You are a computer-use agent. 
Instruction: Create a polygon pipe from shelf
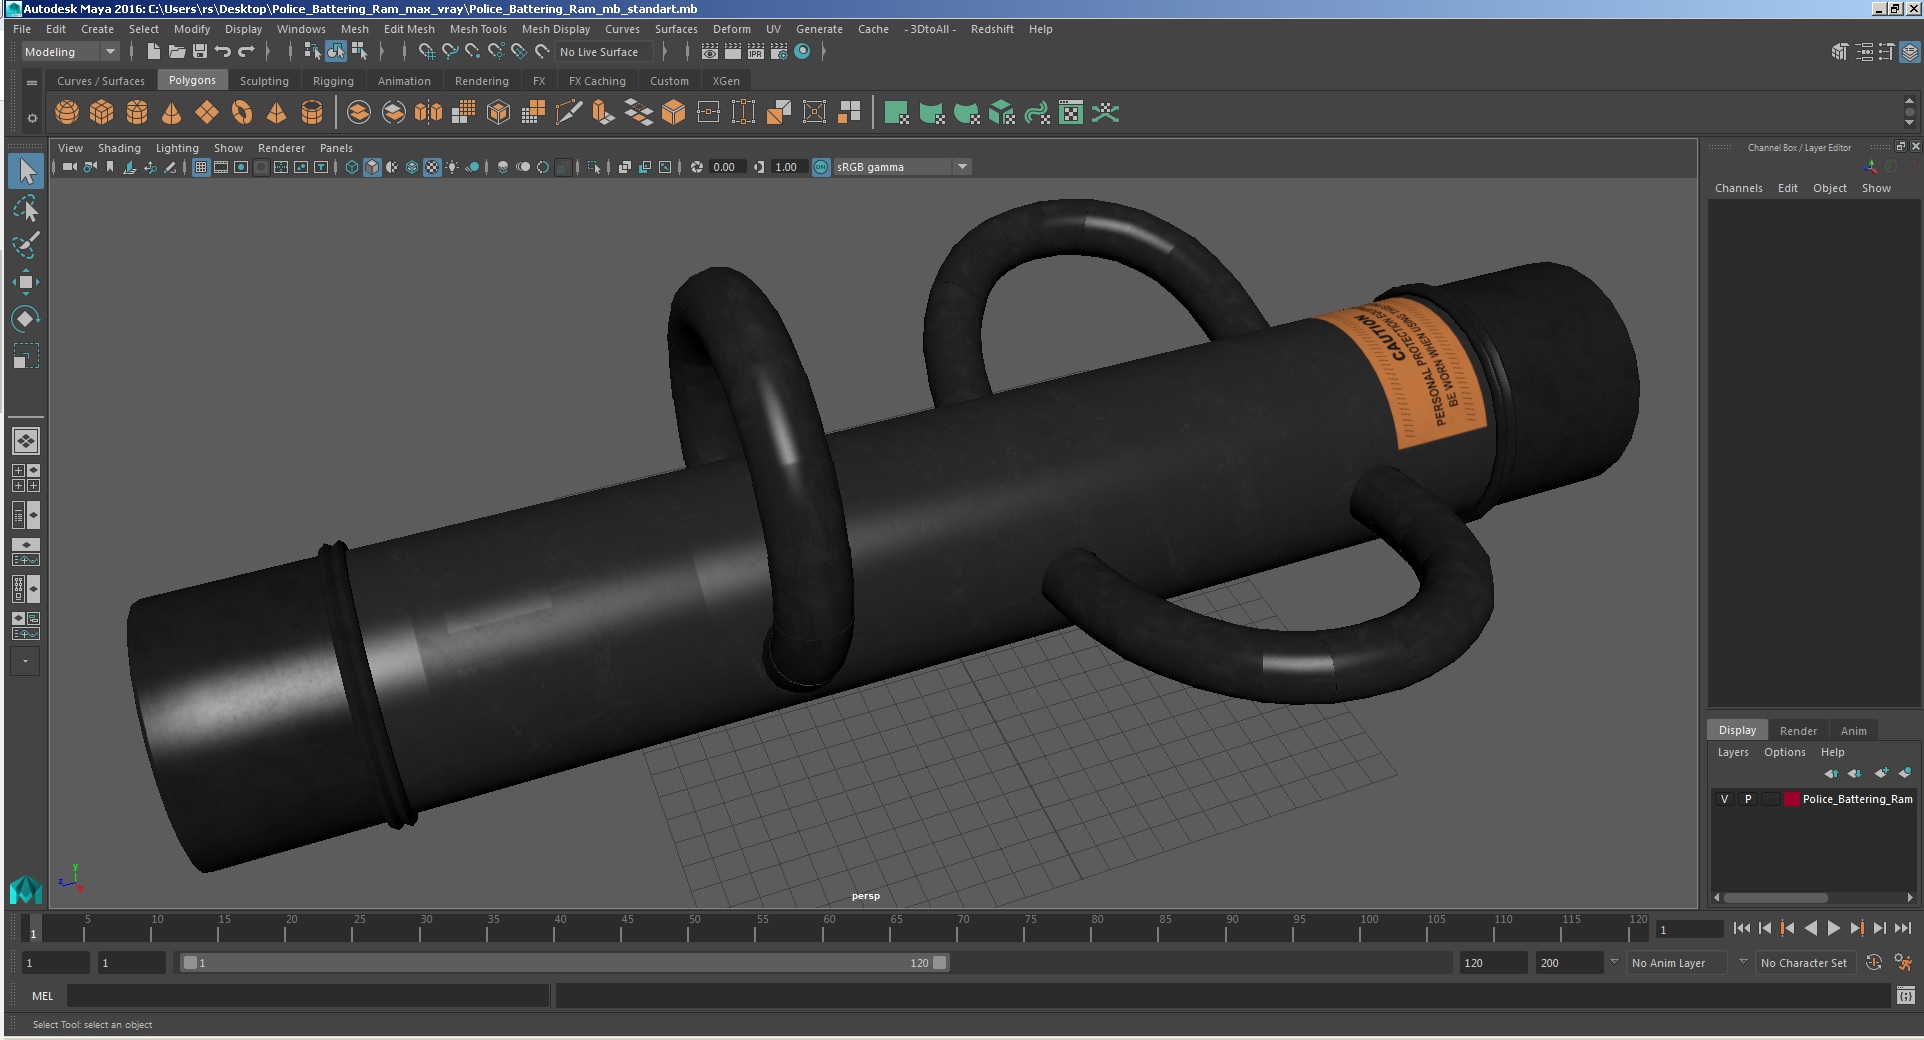312,113
